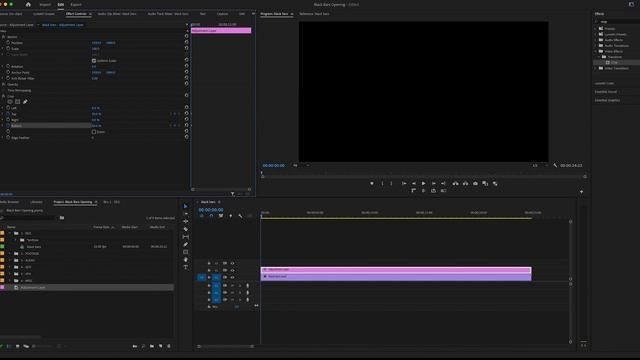Open the Import workspace tab

(x=45, y=4)
